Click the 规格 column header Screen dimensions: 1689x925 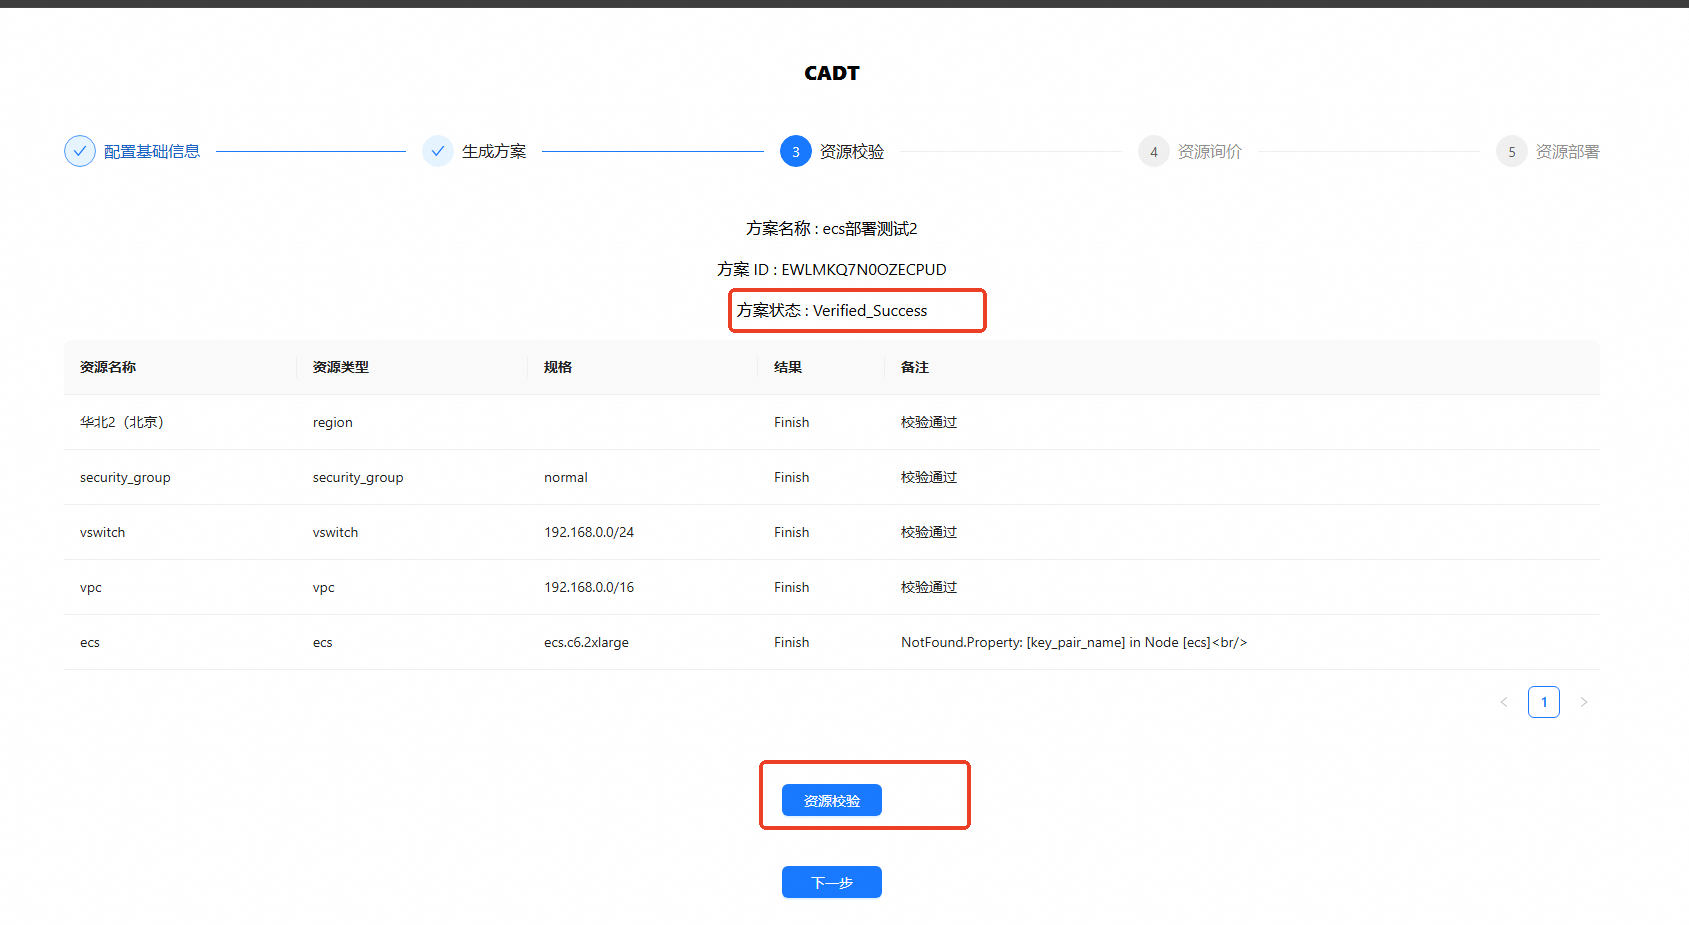point(558,367)
